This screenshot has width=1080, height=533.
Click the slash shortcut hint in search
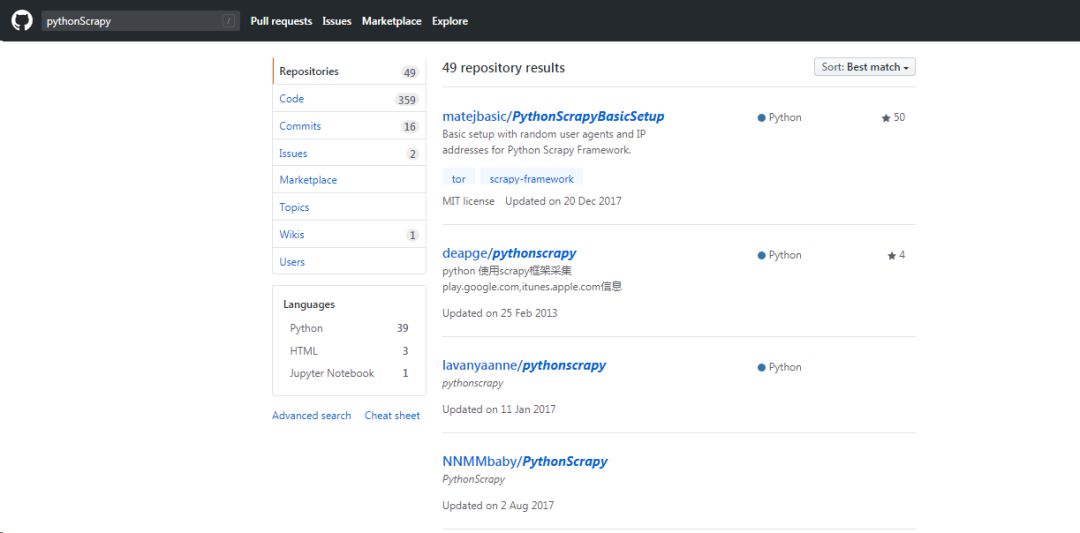229,21
